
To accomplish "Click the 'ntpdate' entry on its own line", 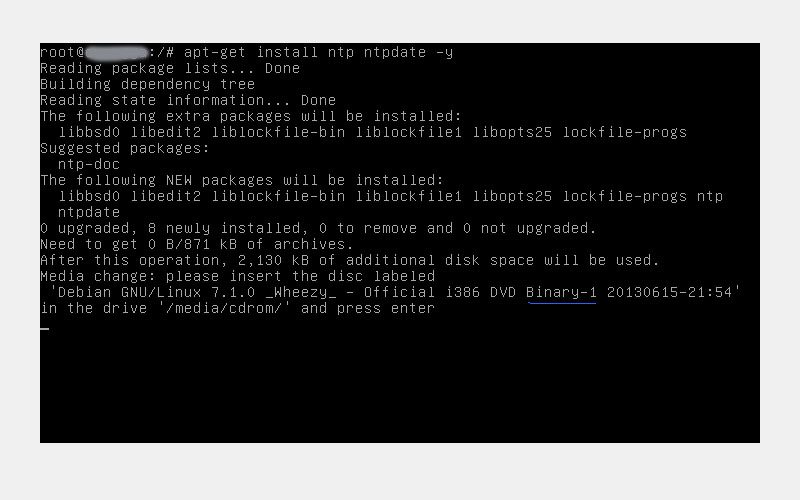I will point(89,212).
